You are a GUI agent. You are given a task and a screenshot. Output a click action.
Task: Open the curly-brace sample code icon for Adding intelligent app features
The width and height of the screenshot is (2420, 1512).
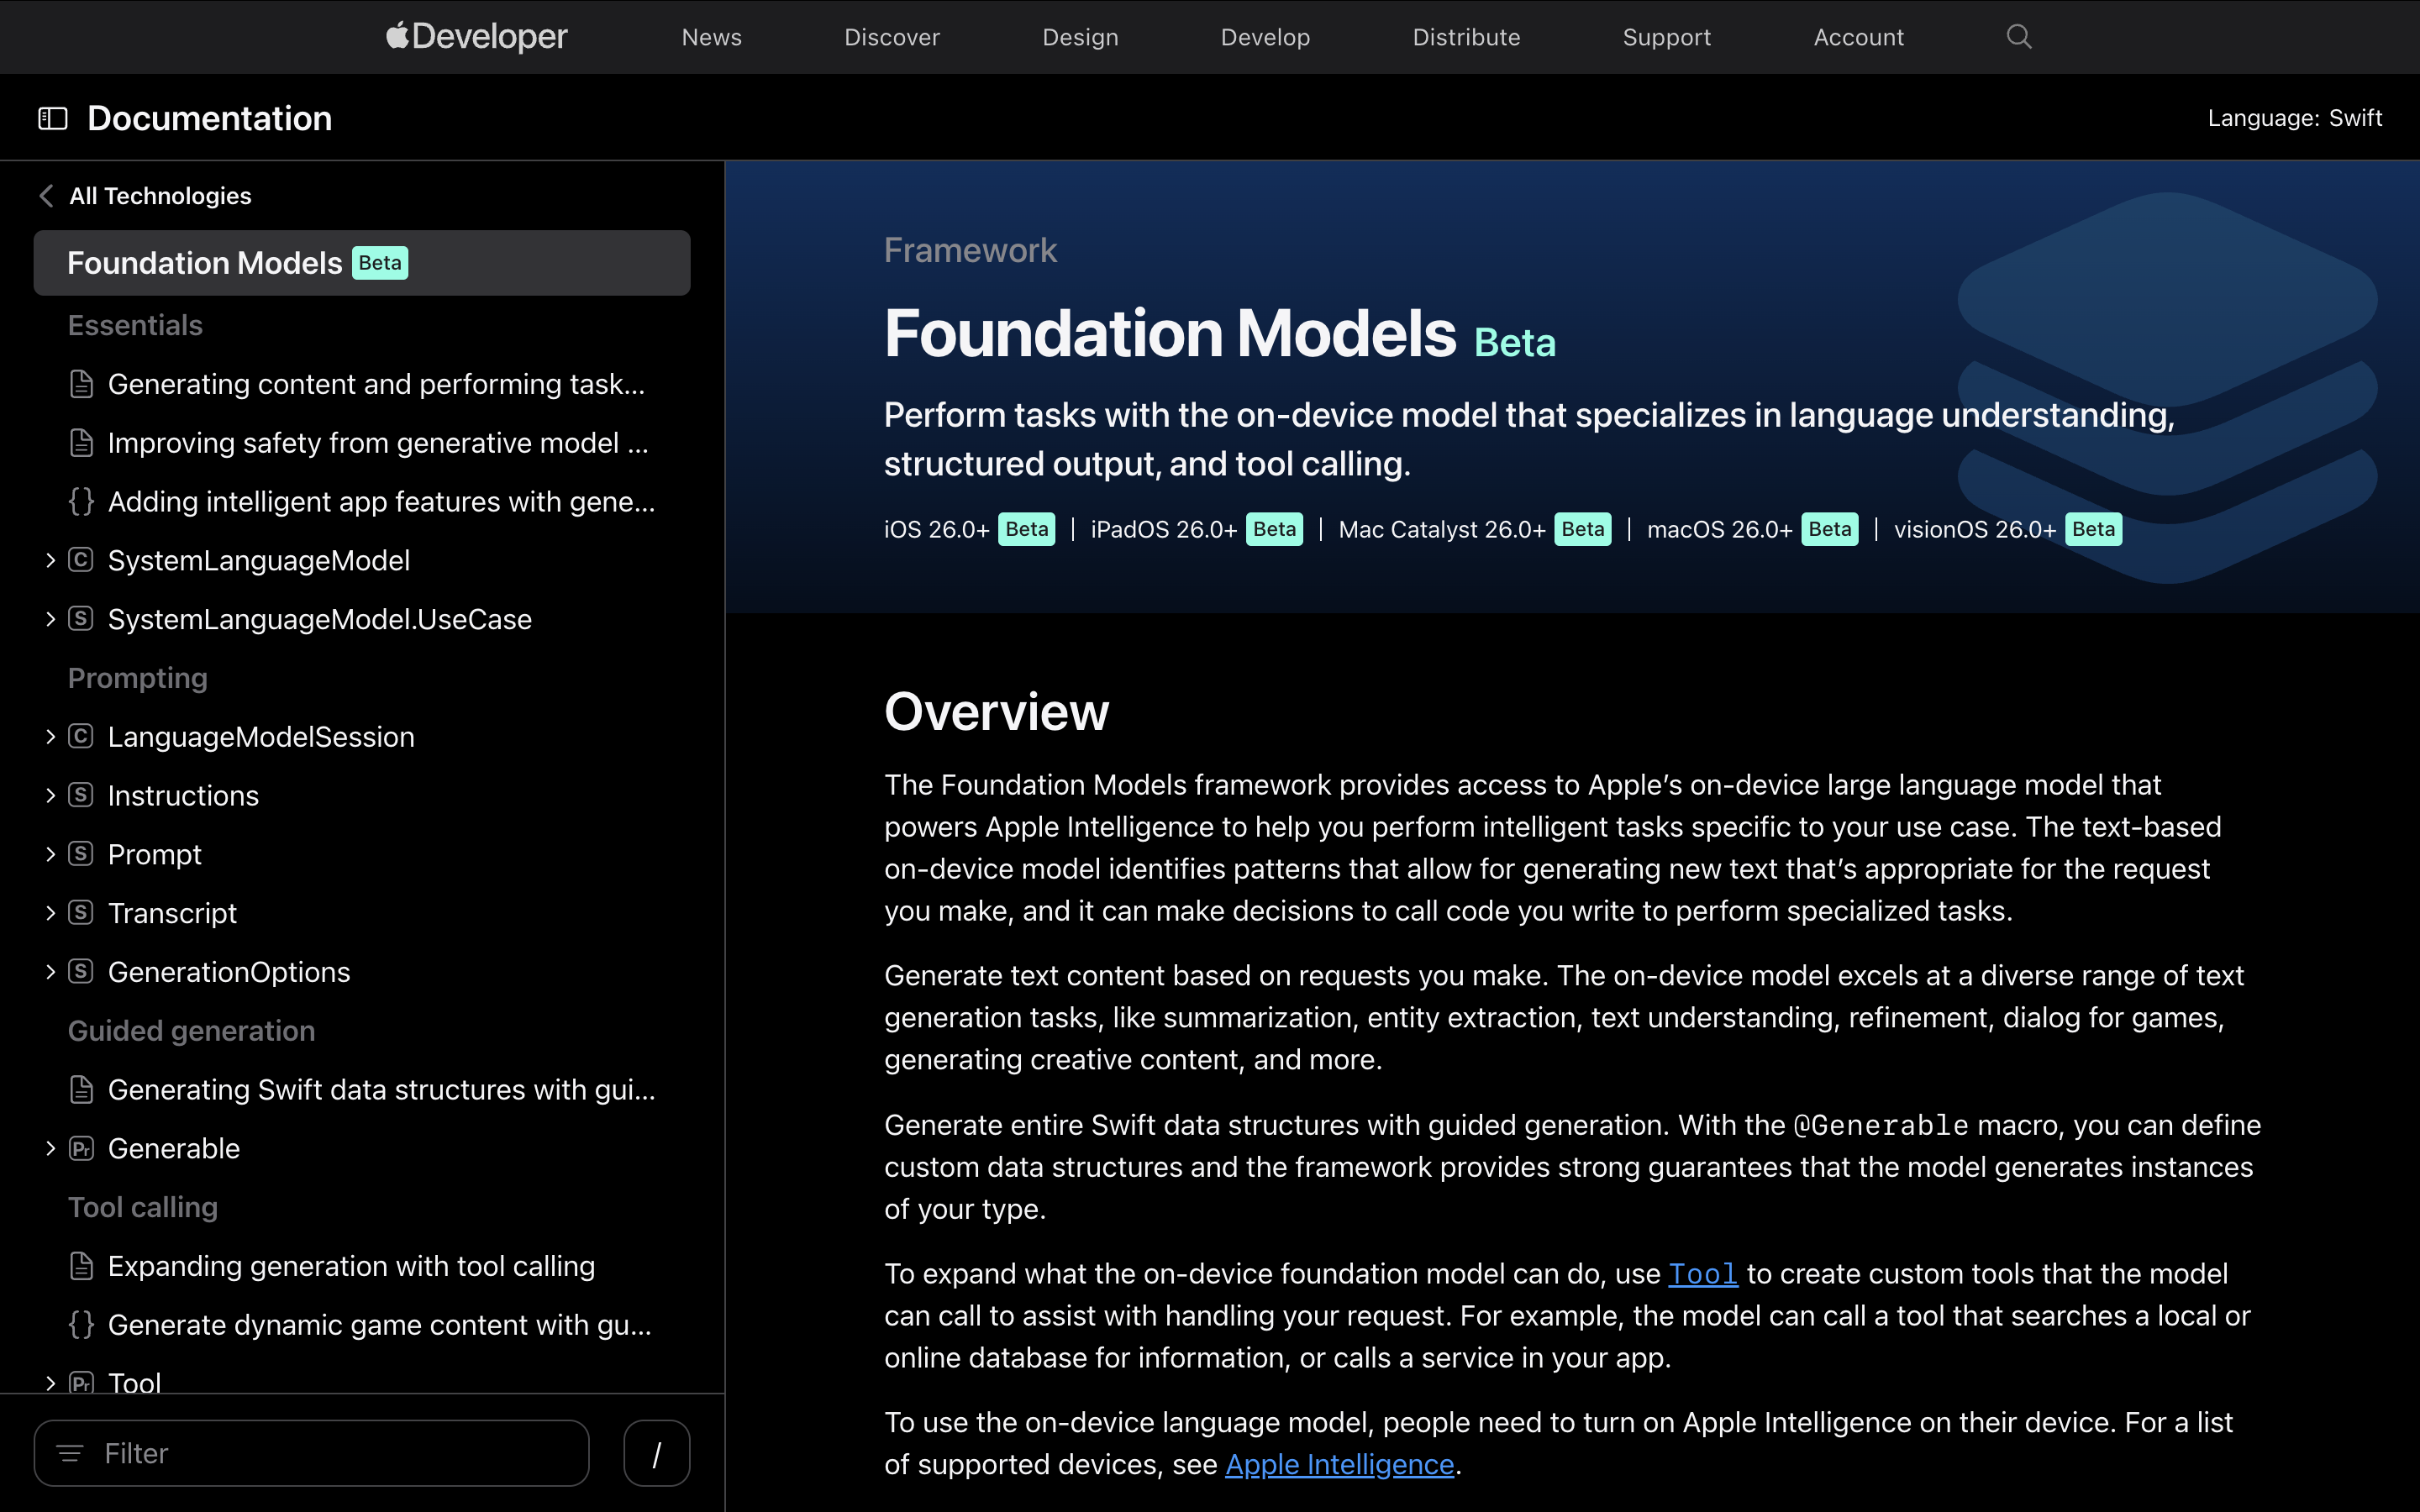[x=81, y=502]
